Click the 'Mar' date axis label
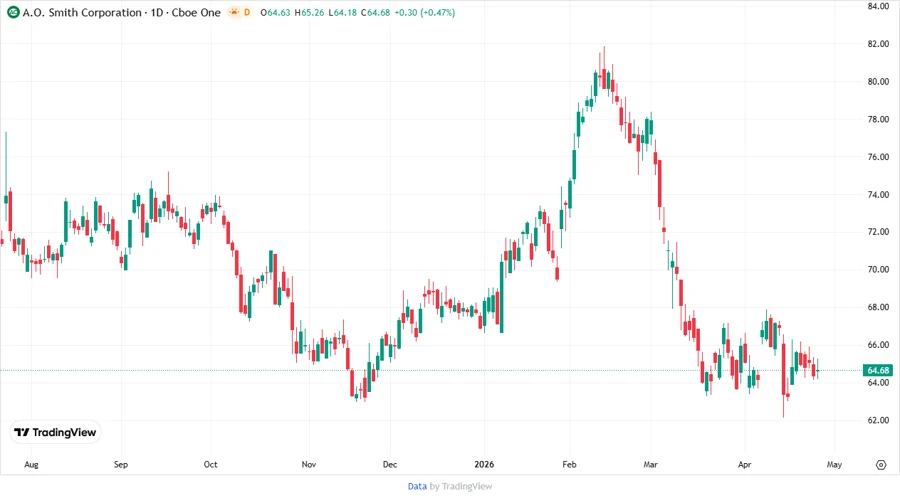Screen dimensions: 900x498 (650, 464)
